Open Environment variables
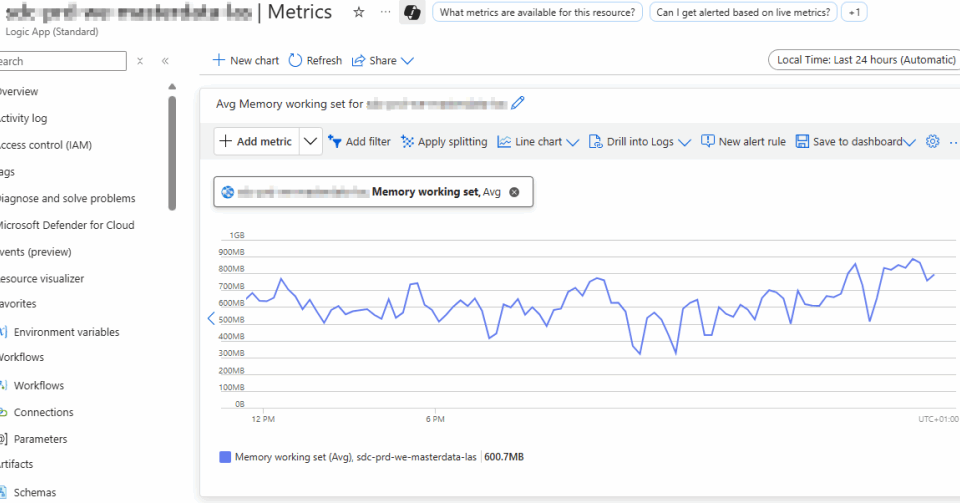The width and height of the screenshot is (960, 503). click(66, 332)
